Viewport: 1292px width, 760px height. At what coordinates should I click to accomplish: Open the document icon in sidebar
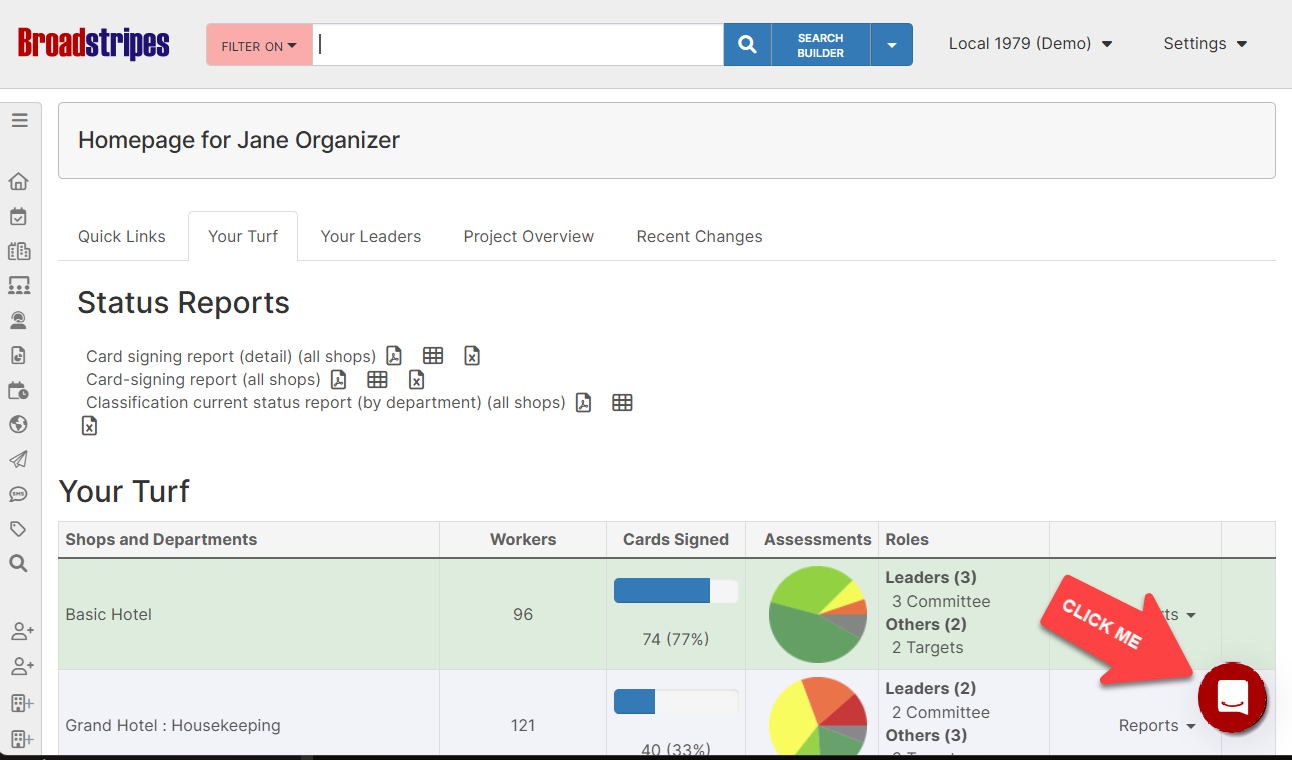click(18, 355)
